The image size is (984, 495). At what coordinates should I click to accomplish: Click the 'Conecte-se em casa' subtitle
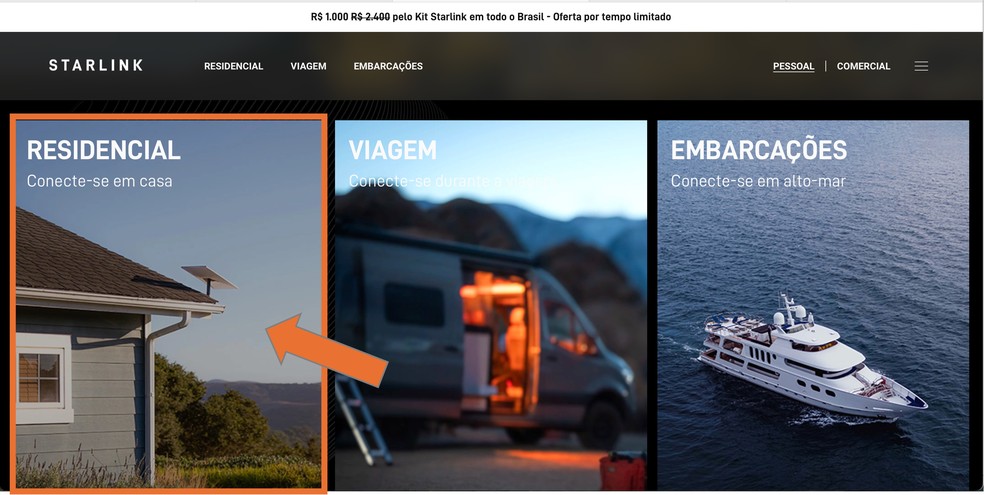tap(99, 181)
